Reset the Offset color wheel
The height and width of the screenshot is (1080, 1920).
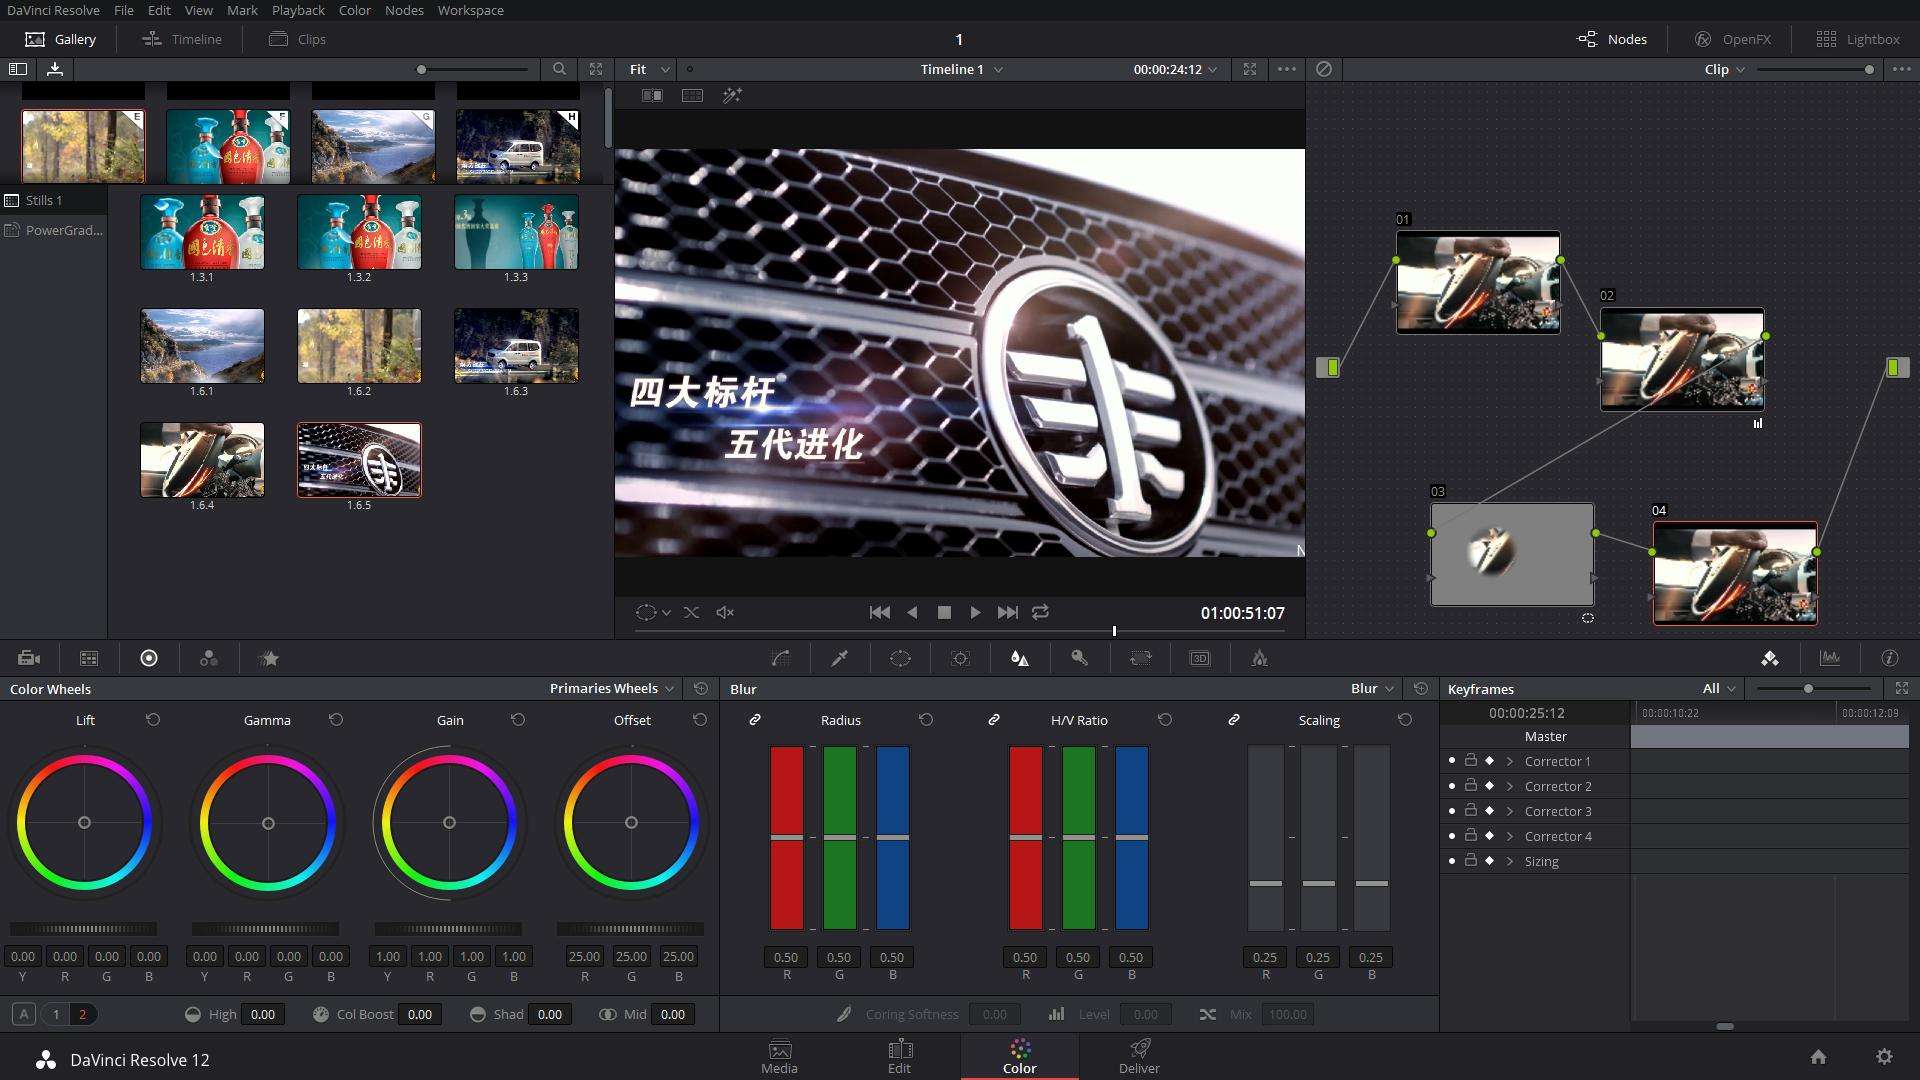(x=700, y=720)
